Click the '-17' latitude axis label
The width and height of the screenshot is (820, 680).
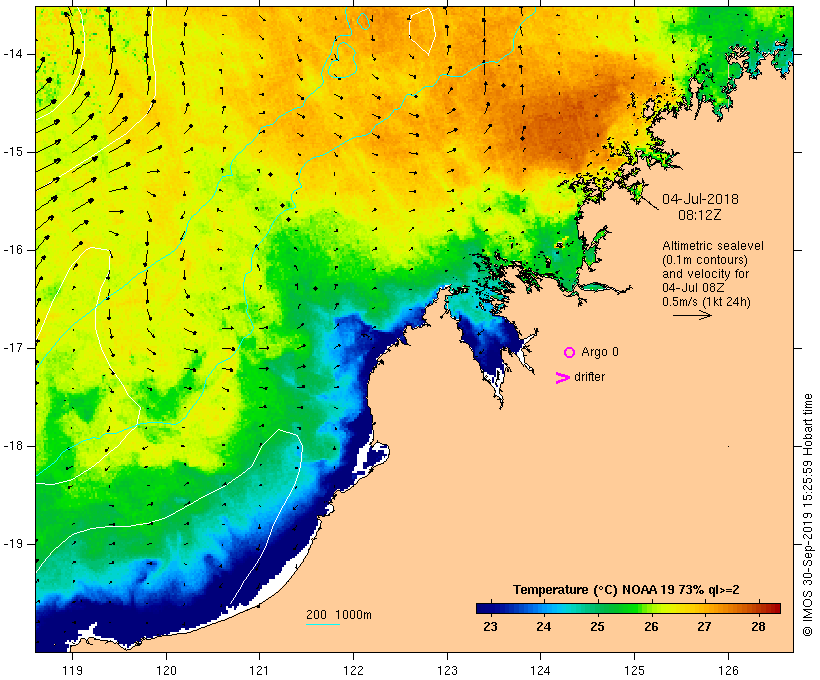click(x=12, y=348)
